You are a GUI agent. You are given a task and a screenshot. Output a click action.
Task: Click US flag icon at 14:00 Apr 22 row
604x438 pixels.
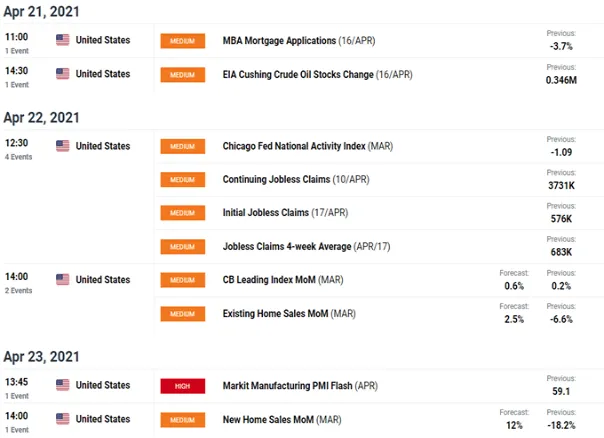pos(62,280)
